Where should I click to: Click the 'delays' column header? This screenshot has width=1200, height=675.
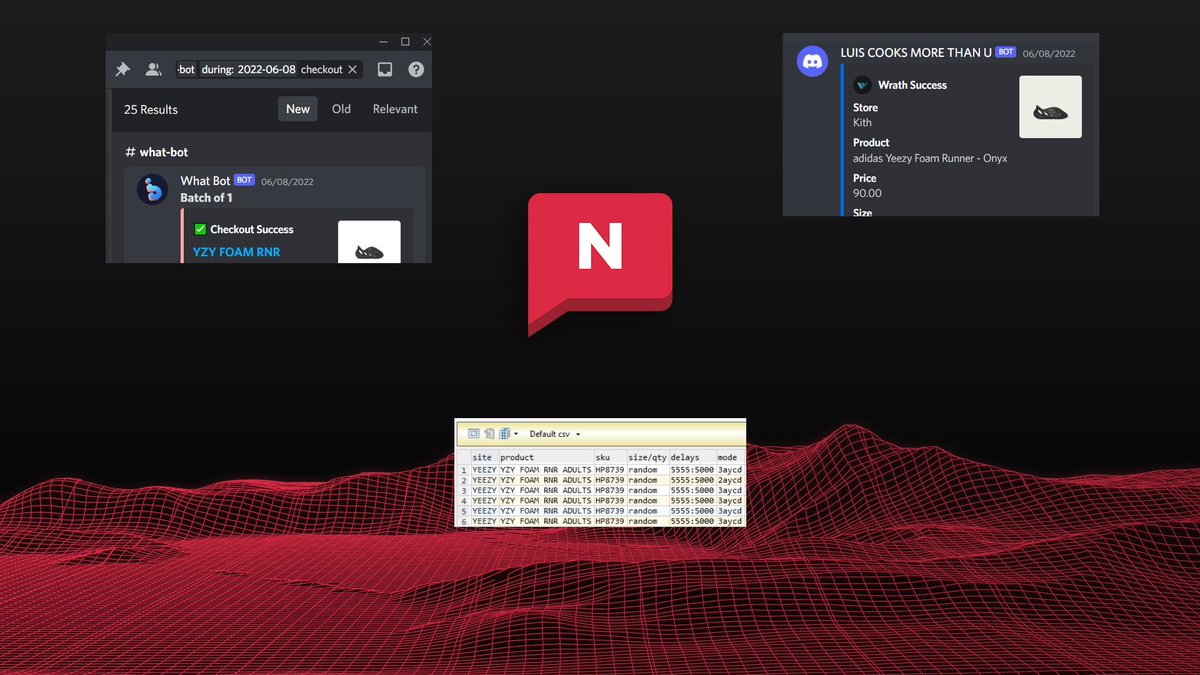point(692,457)
